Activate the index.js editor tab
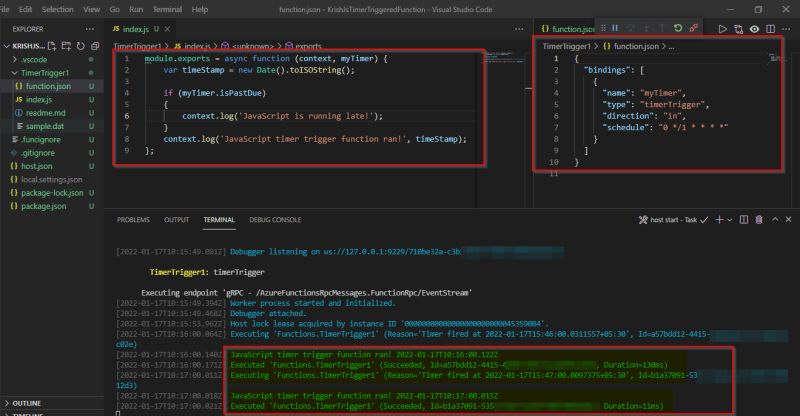The image size is (800, 416). click(x=136, y=29)
